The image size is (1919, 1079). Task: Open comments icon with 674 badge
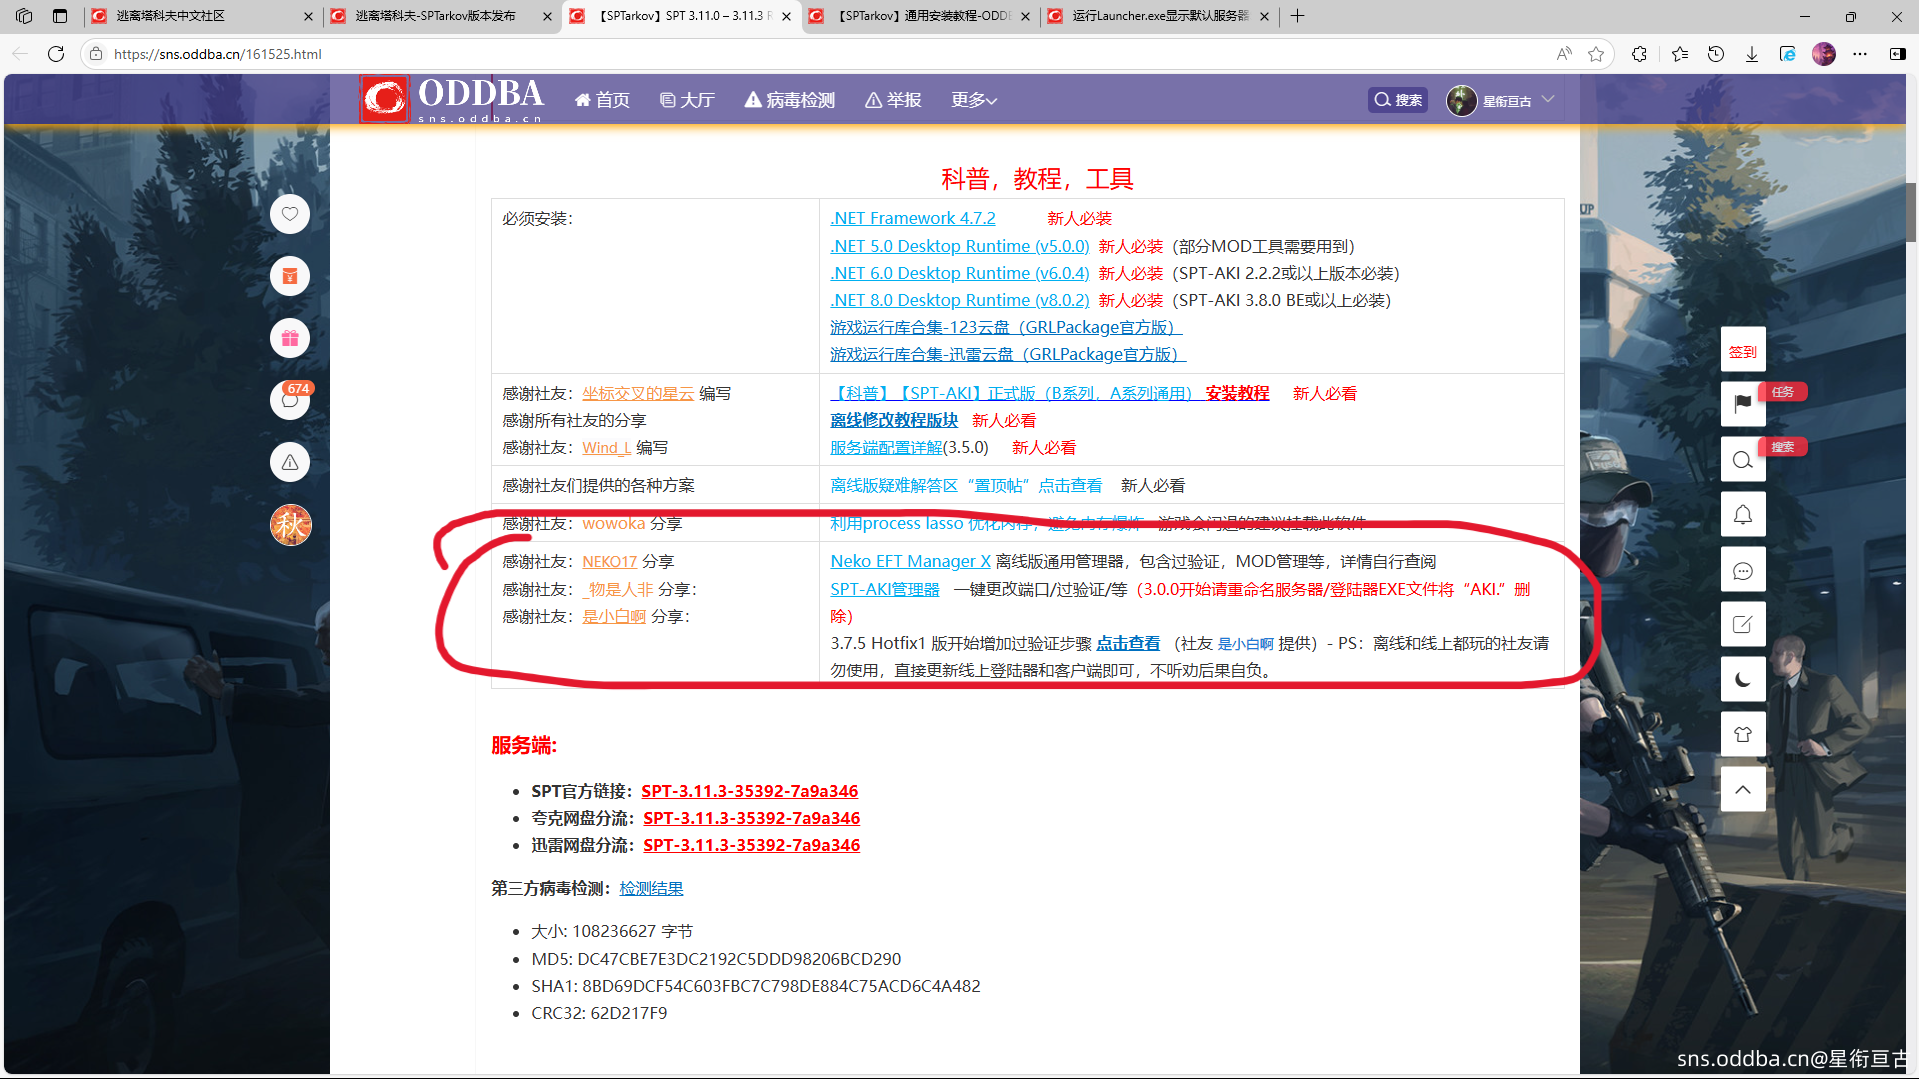click(x=290, y=400)
